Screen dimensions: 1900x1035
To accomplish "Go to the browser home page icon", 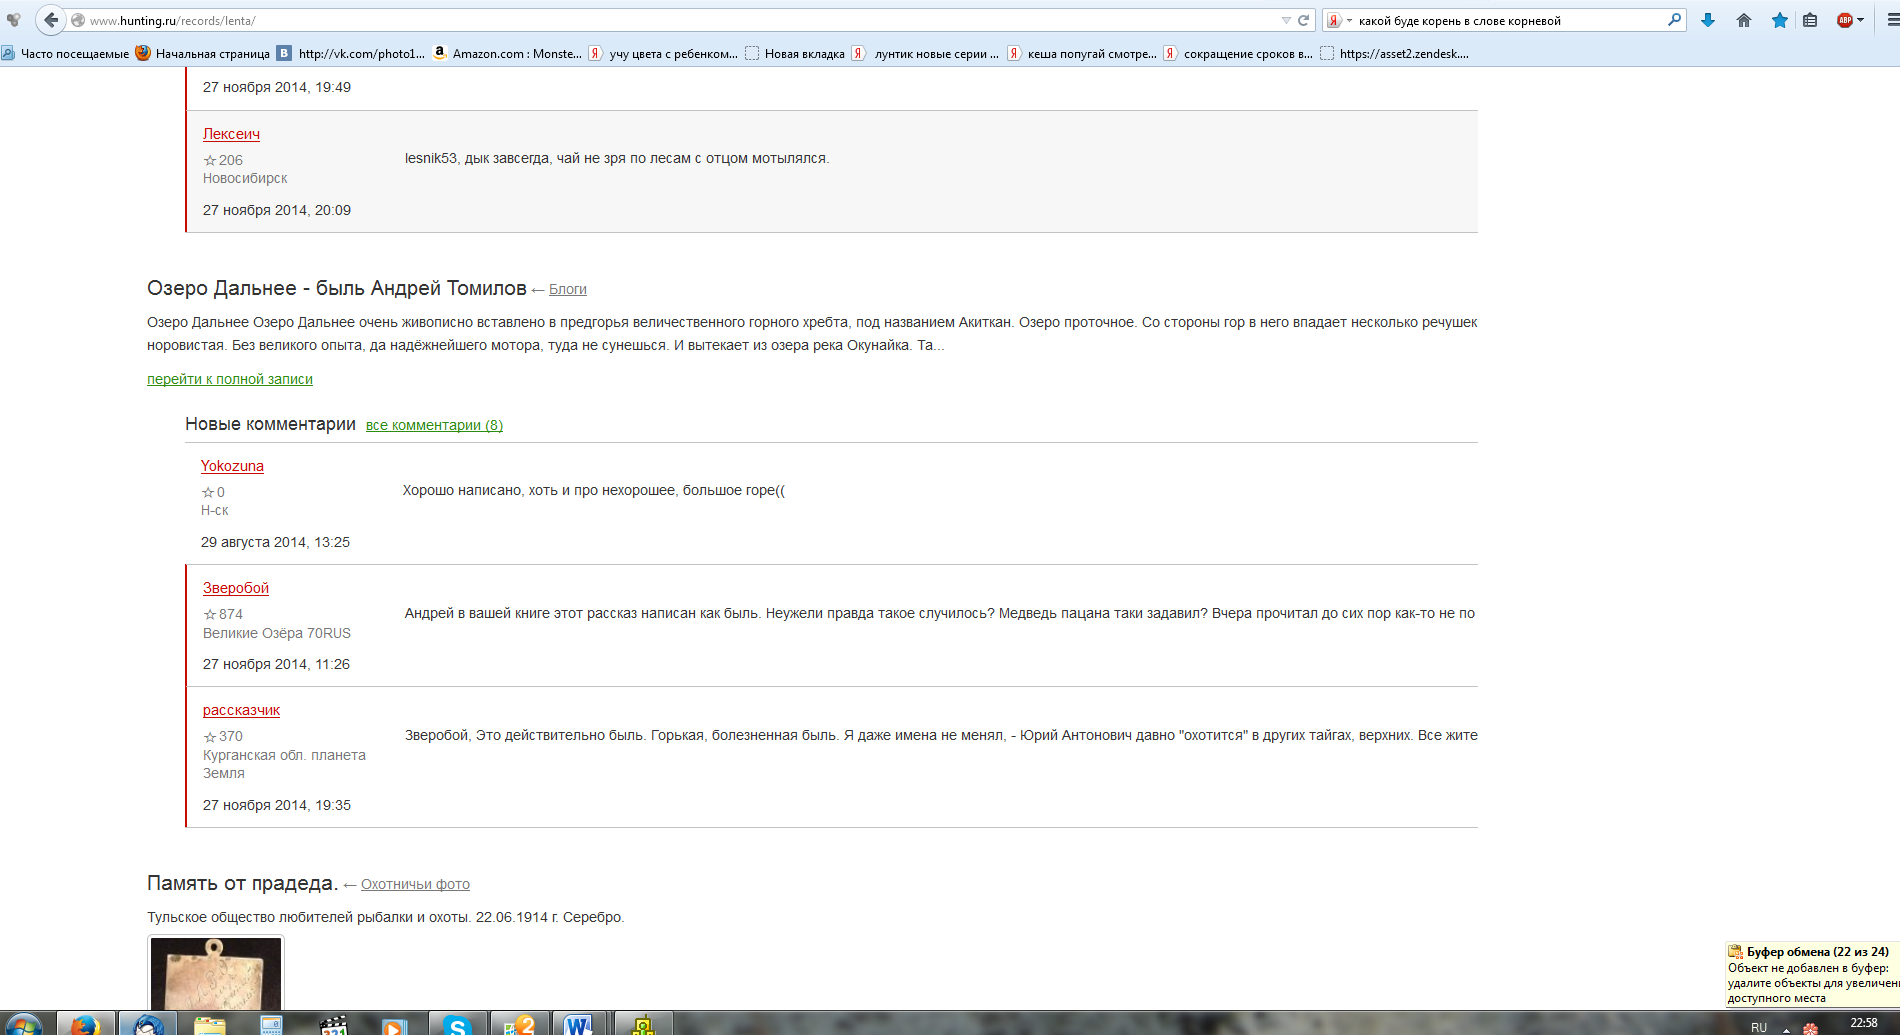I will (x=1744, y=20).
